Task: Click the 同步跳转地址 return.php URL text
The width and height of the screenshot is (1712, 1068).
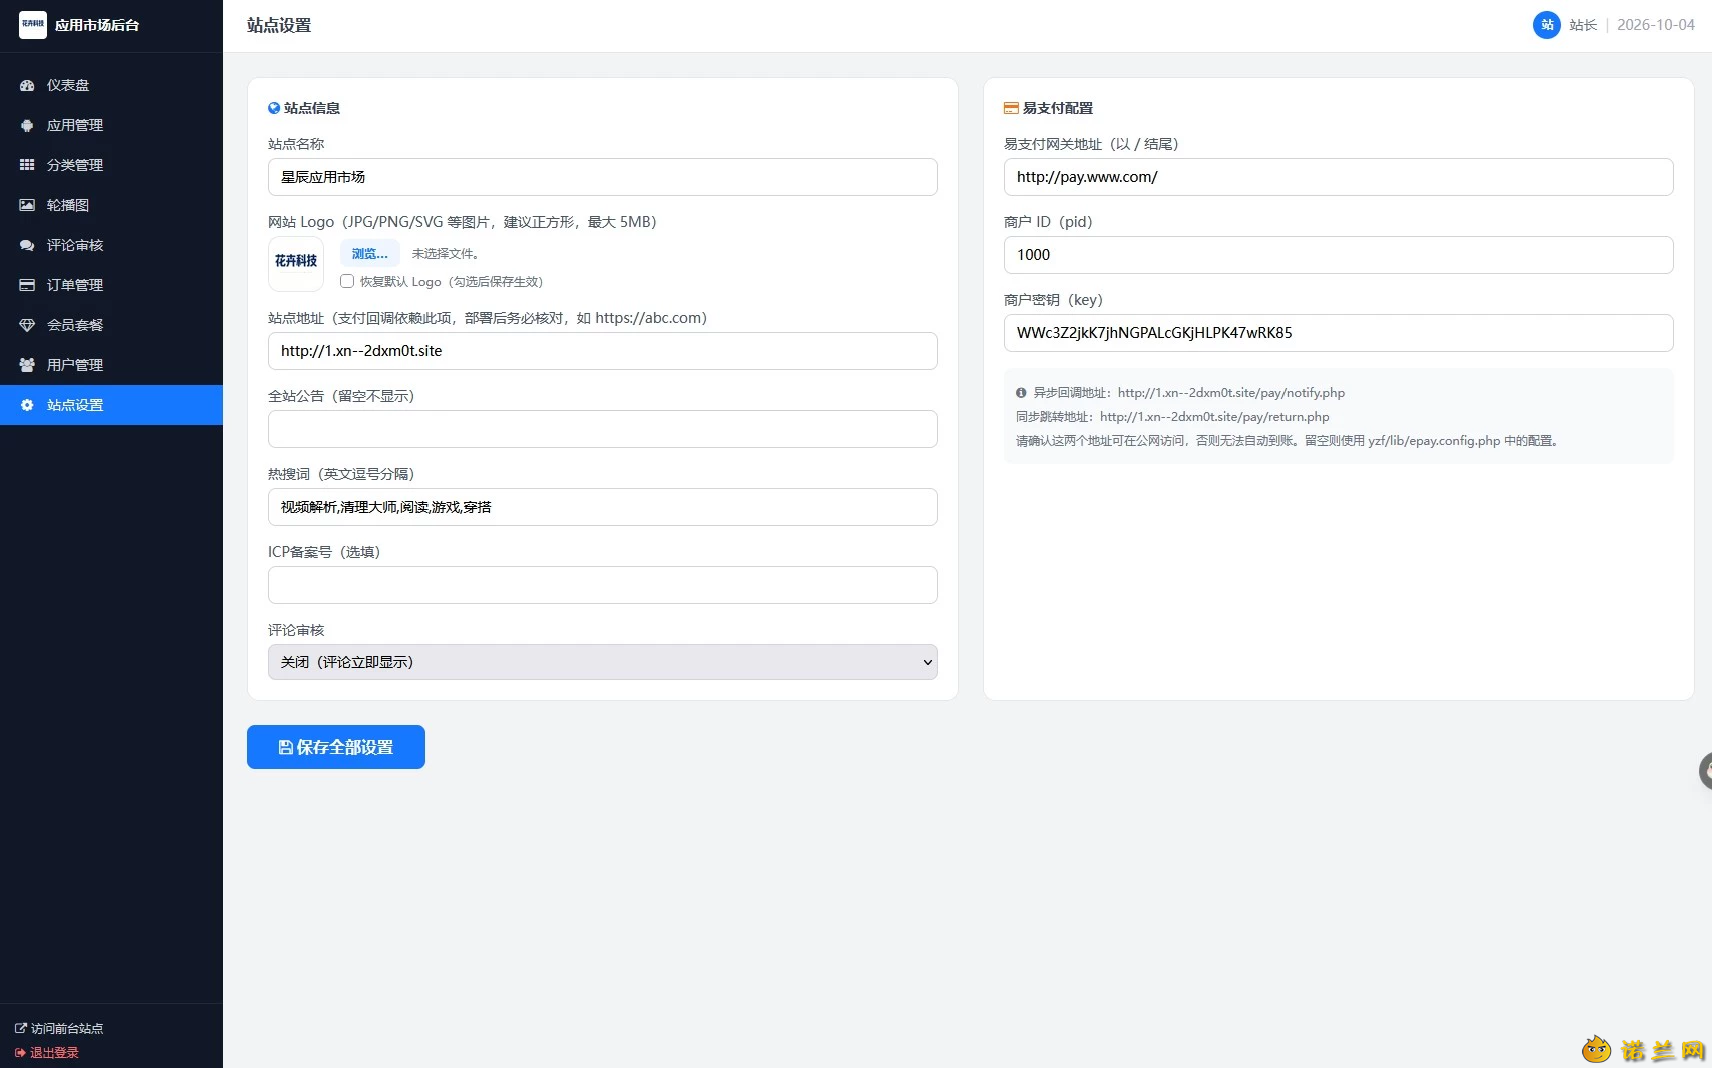Action: tap(1215, 417)
